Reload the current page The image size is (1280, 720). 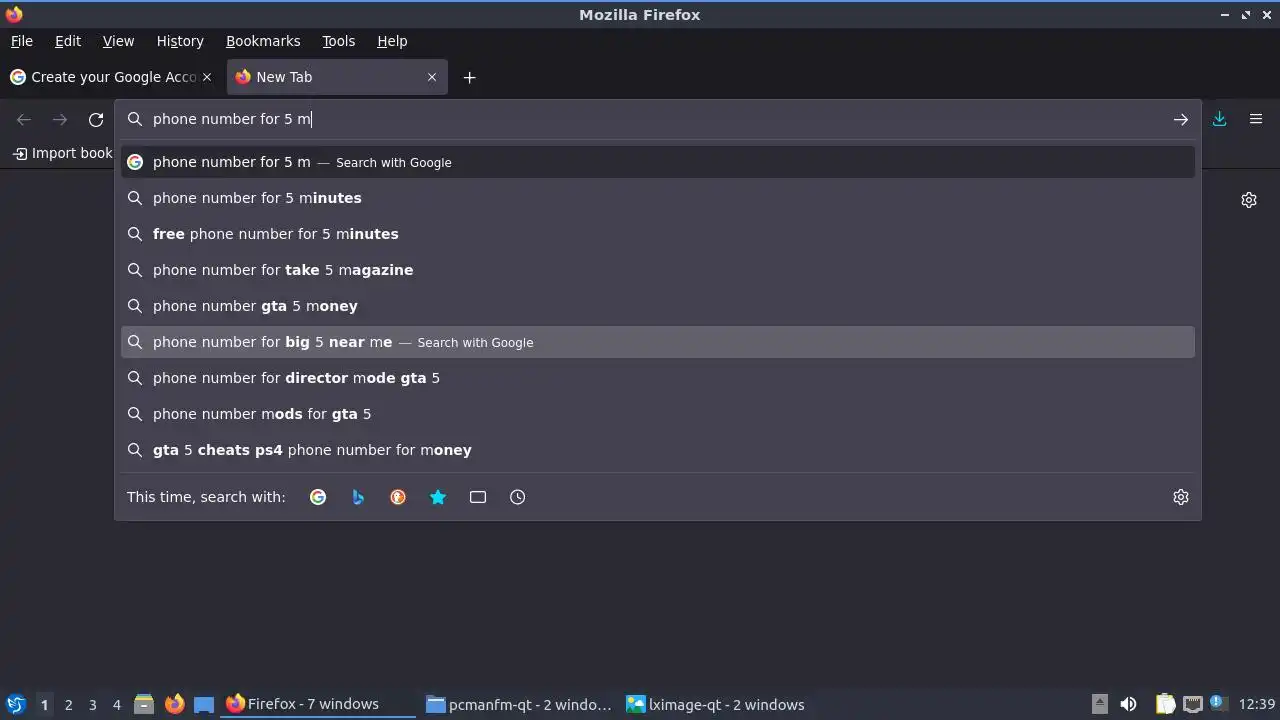(x=96, y=119)
